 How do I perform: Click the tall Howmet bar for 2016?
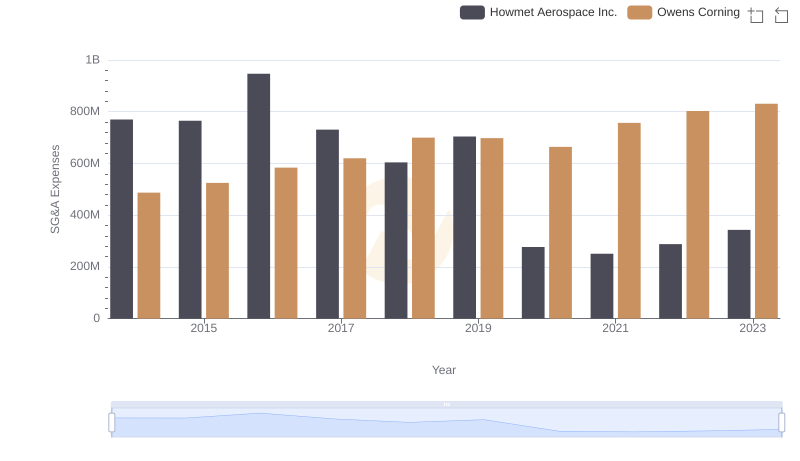tap(259, 196)
